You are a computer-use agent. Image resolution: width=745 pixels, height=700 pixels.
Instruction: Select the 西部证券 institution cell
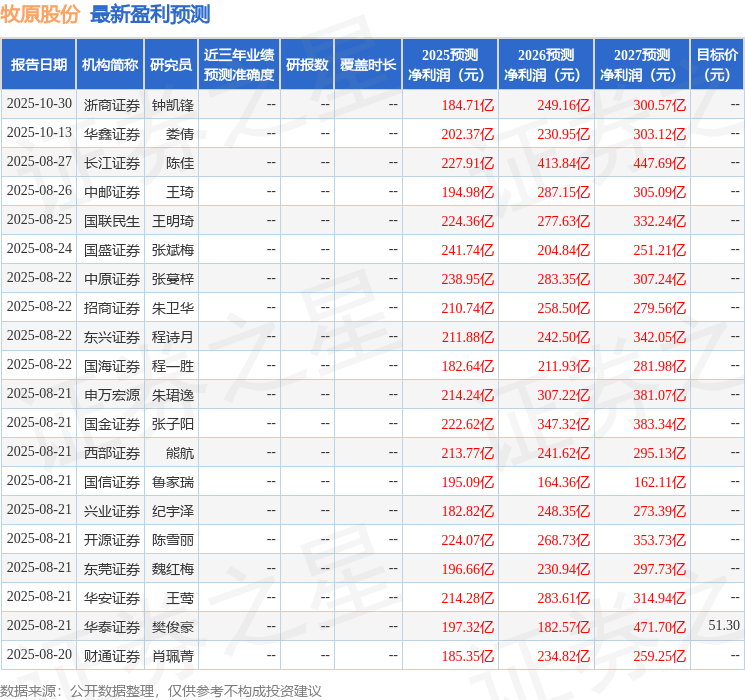(112, 453)
